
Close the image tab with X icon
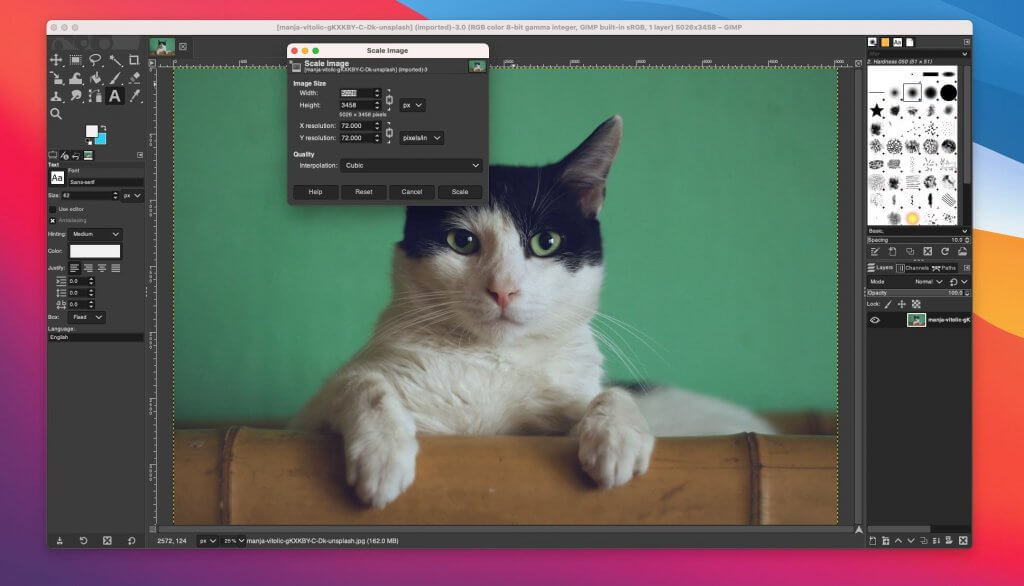pos(183,46)
